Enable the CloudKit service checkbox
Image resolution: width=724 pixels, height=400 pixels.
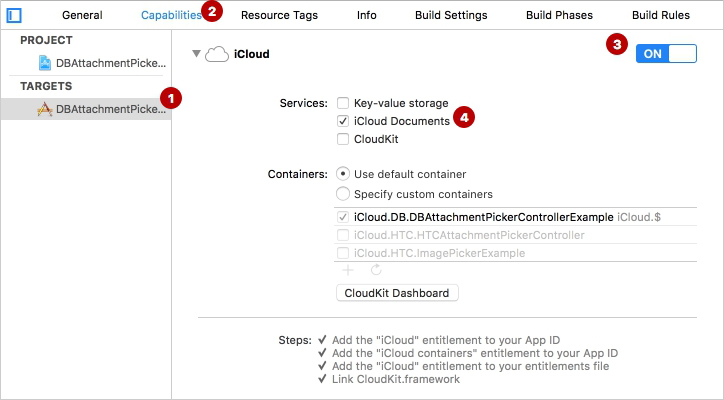point(343,139)
